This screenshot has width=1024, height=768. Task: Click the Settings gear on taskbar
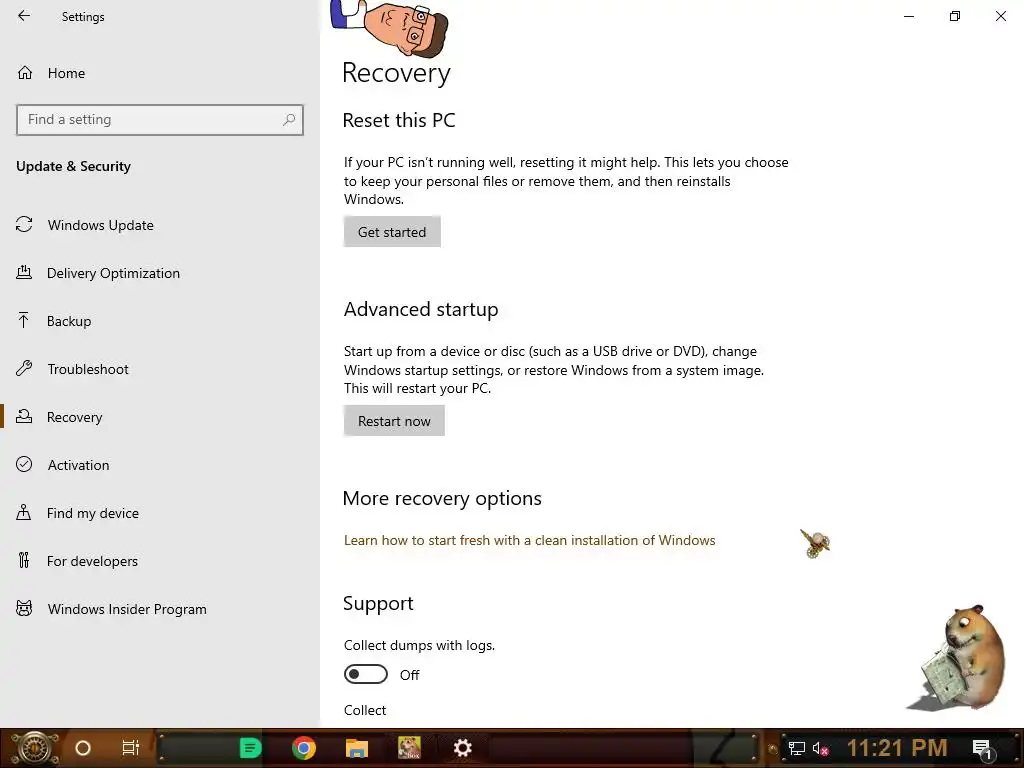462,748
